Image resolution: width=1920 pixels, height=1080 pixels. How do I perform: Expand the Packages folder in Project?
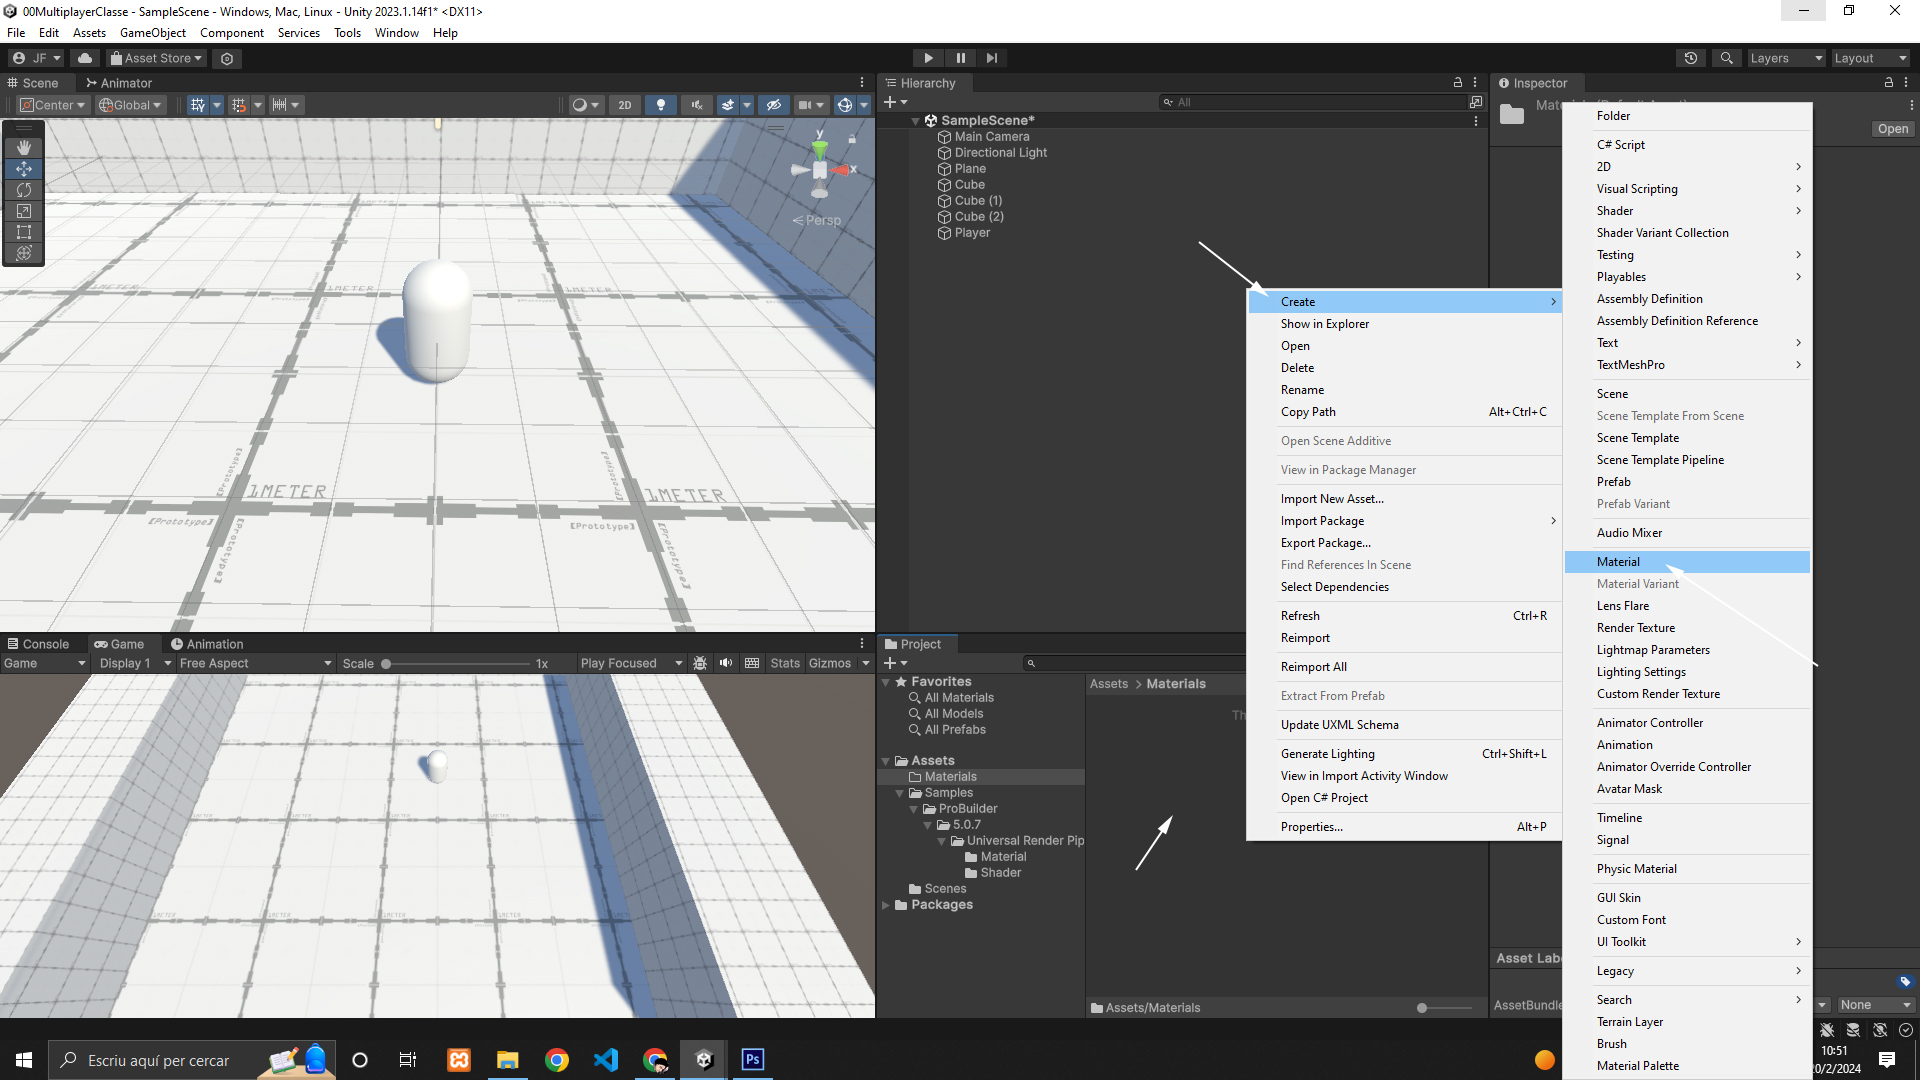(886, 905)
